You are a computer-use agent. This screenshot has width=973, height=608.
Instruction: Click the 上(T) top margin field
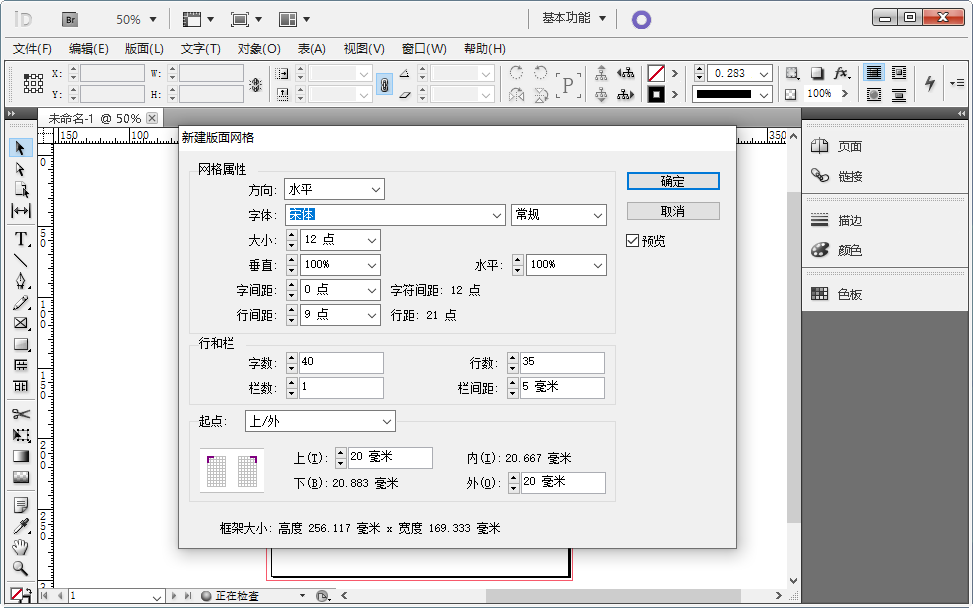point(390,458)
